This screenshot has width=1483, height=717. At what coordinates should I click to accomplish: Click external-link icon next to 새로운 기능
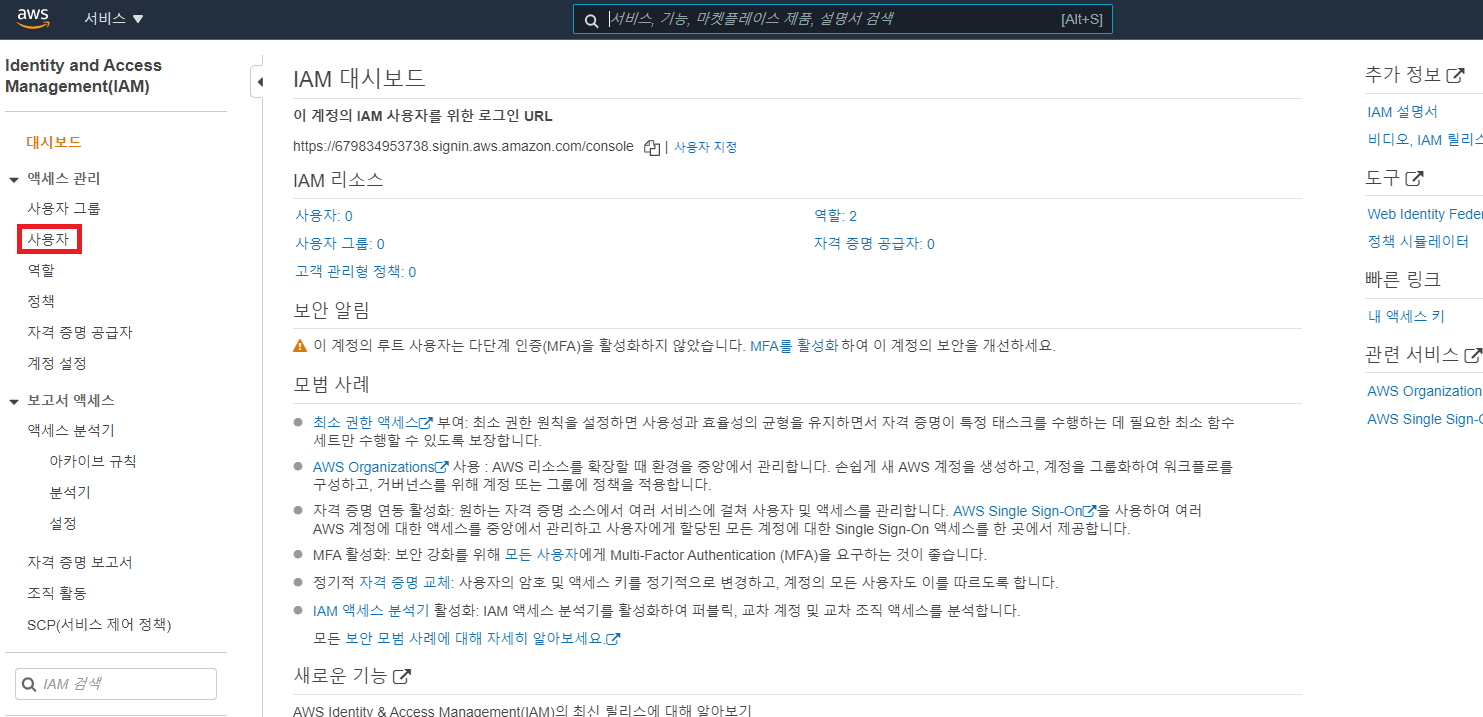(x=402, y=677)
